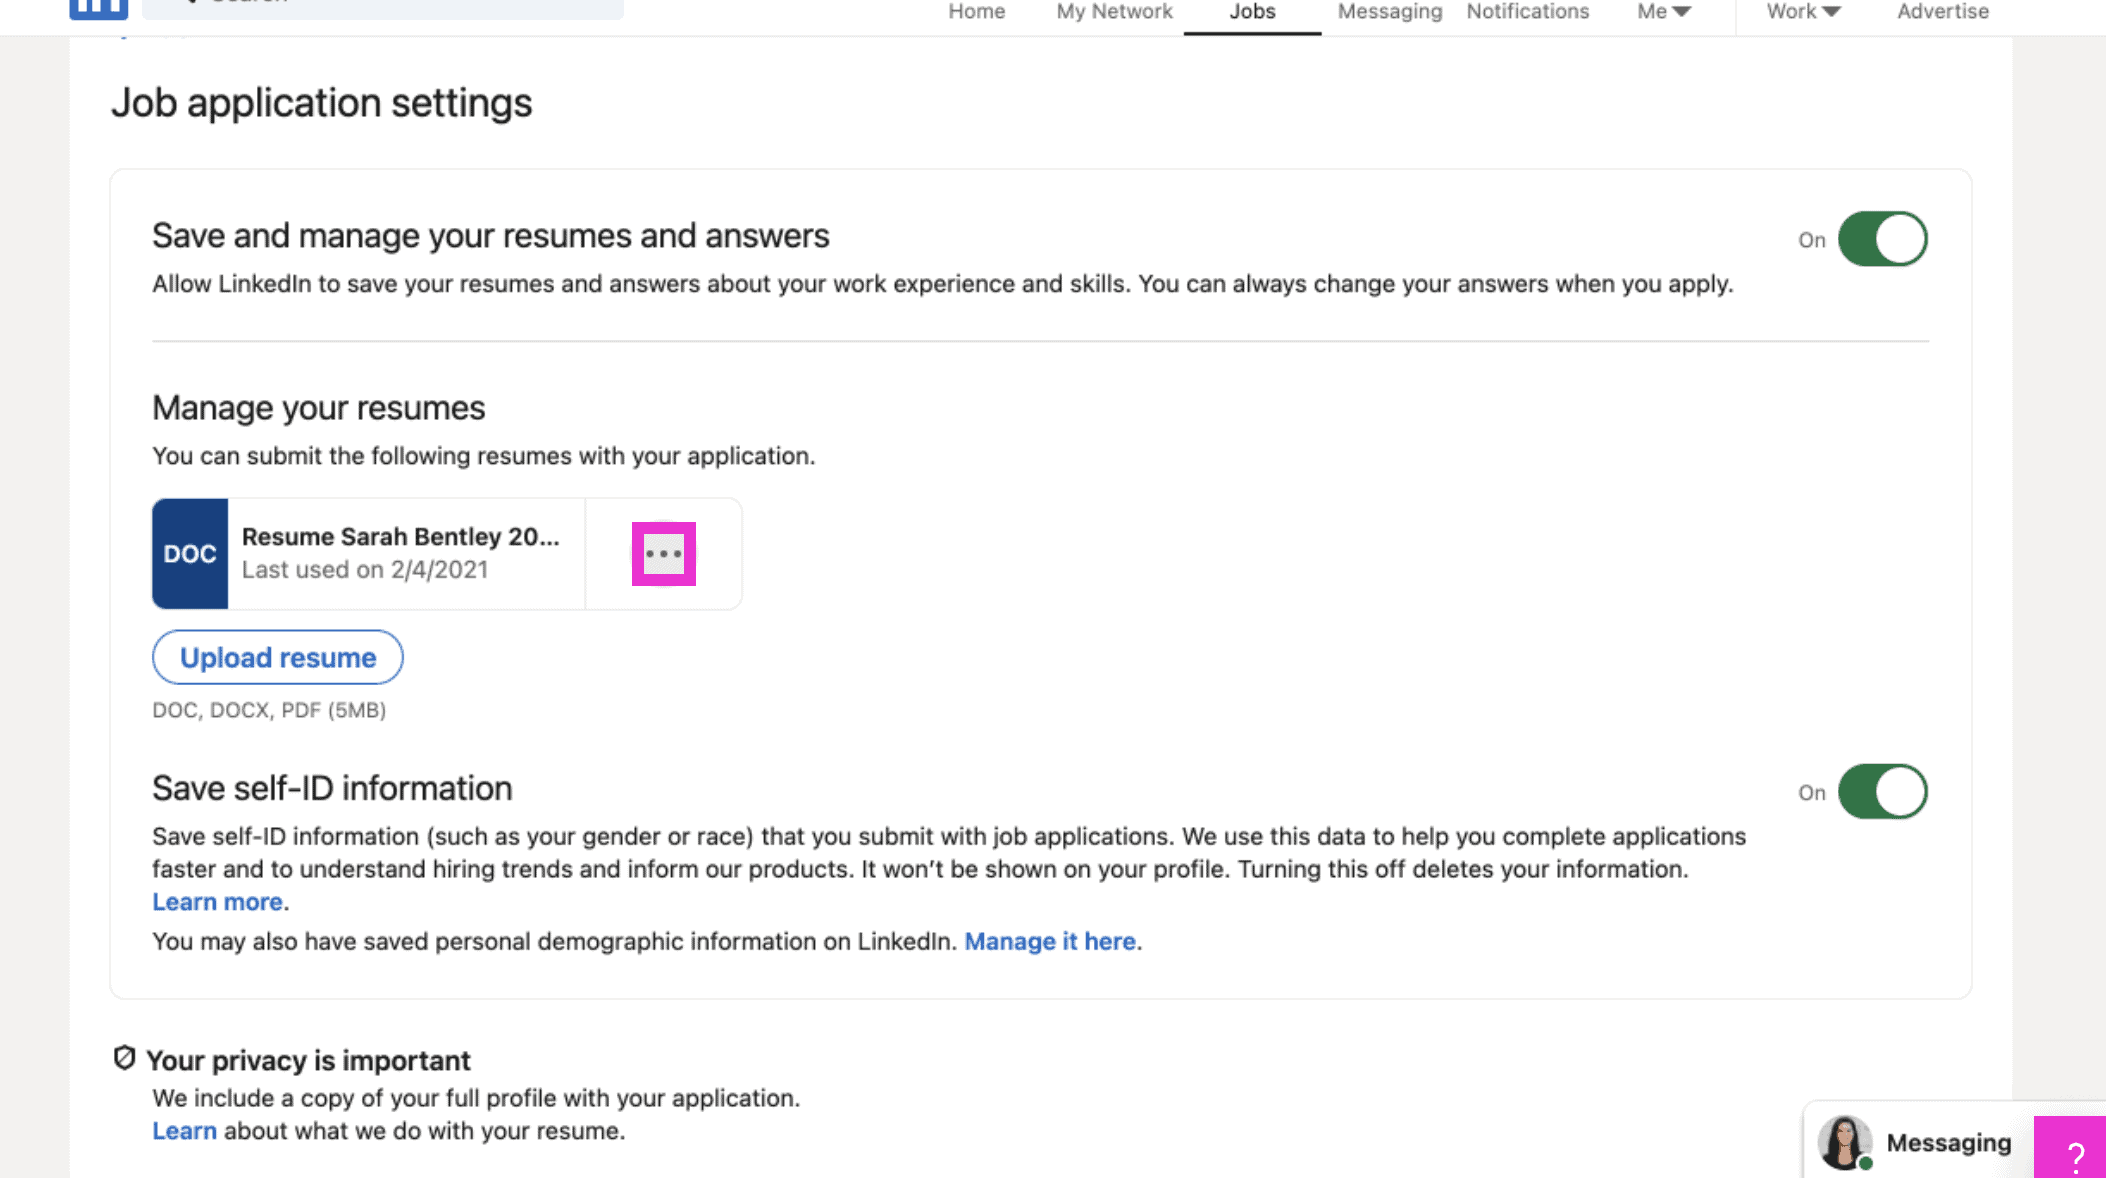Open the Notifications section

click(x=1527, y=12)
